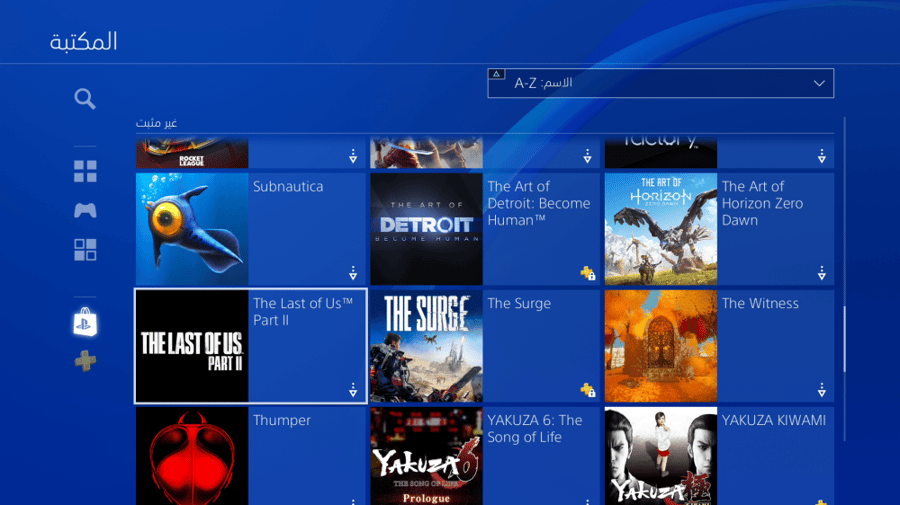Select the Yakuza Kiwami cover thumbnail
The image size is (900, 505).
(661, 456)
